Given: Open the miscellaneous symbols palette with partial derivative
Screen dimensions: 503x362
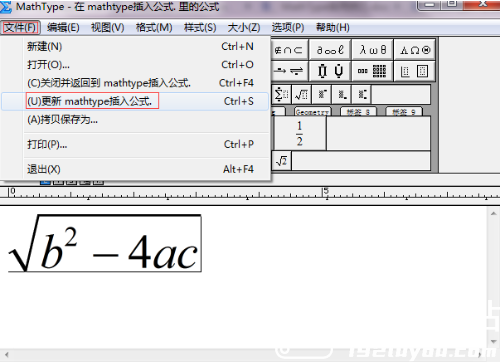Looking at the screenshot, I should pyautogui.click(x=330, y=50).
